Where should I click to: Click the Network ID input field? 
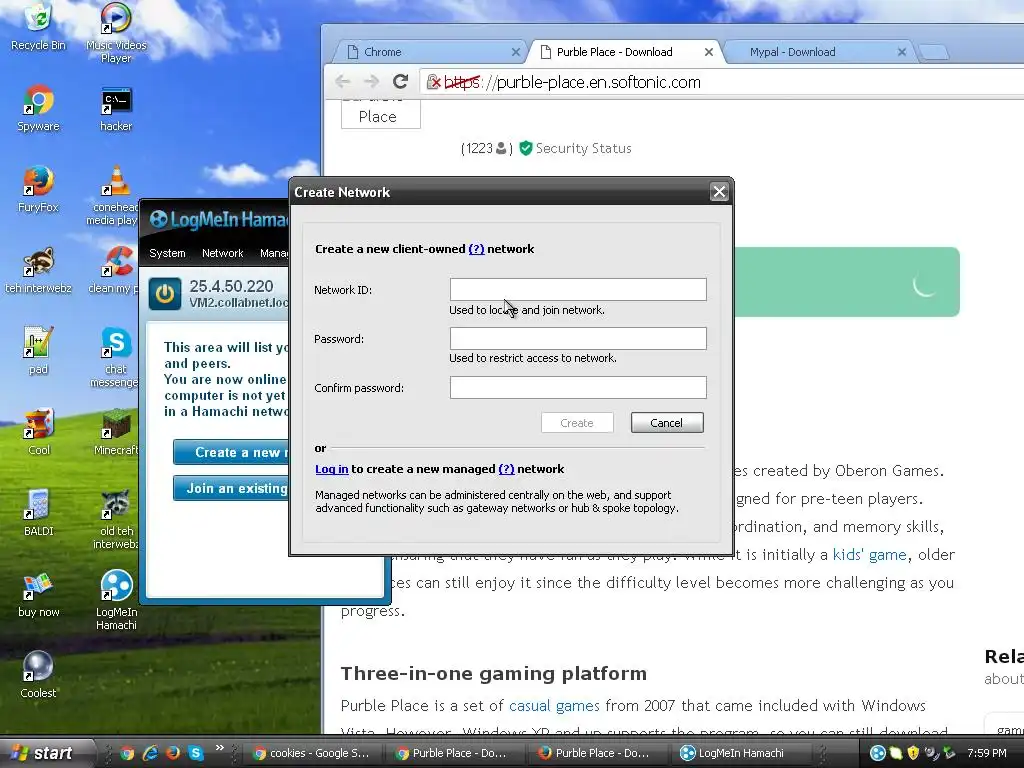point(578,289)
